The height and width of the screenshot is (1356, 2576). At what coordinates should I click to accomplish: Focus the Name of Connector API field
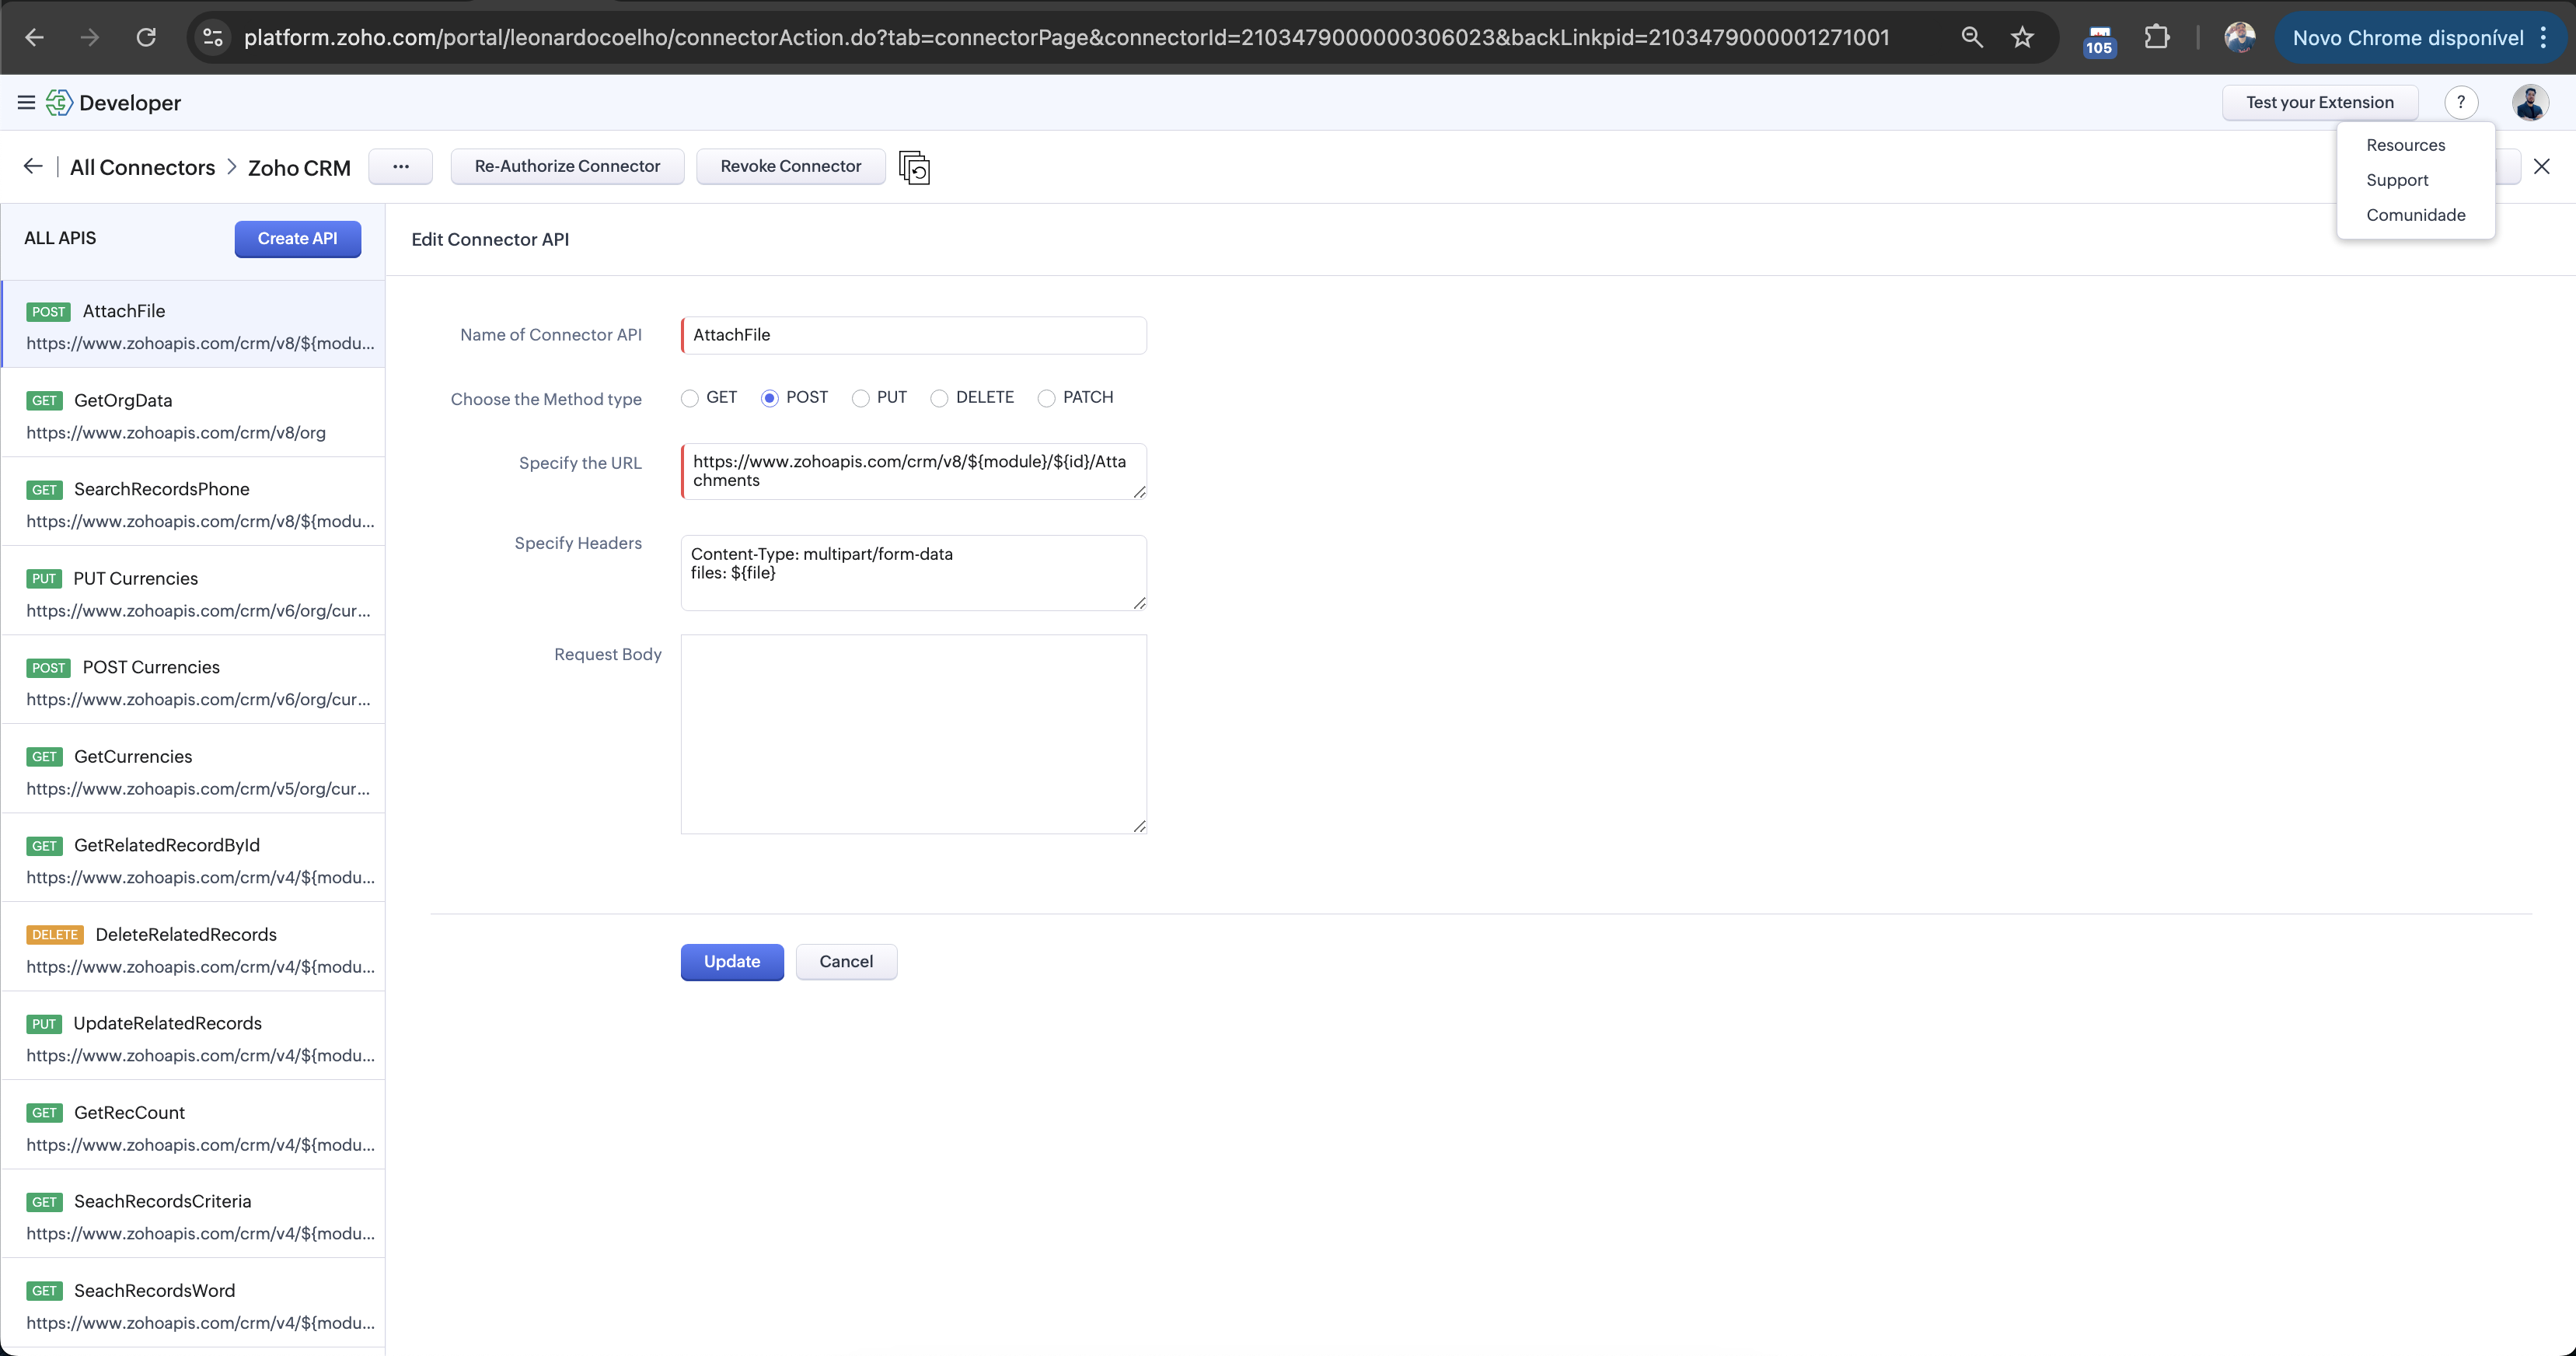tap(914, 335)
